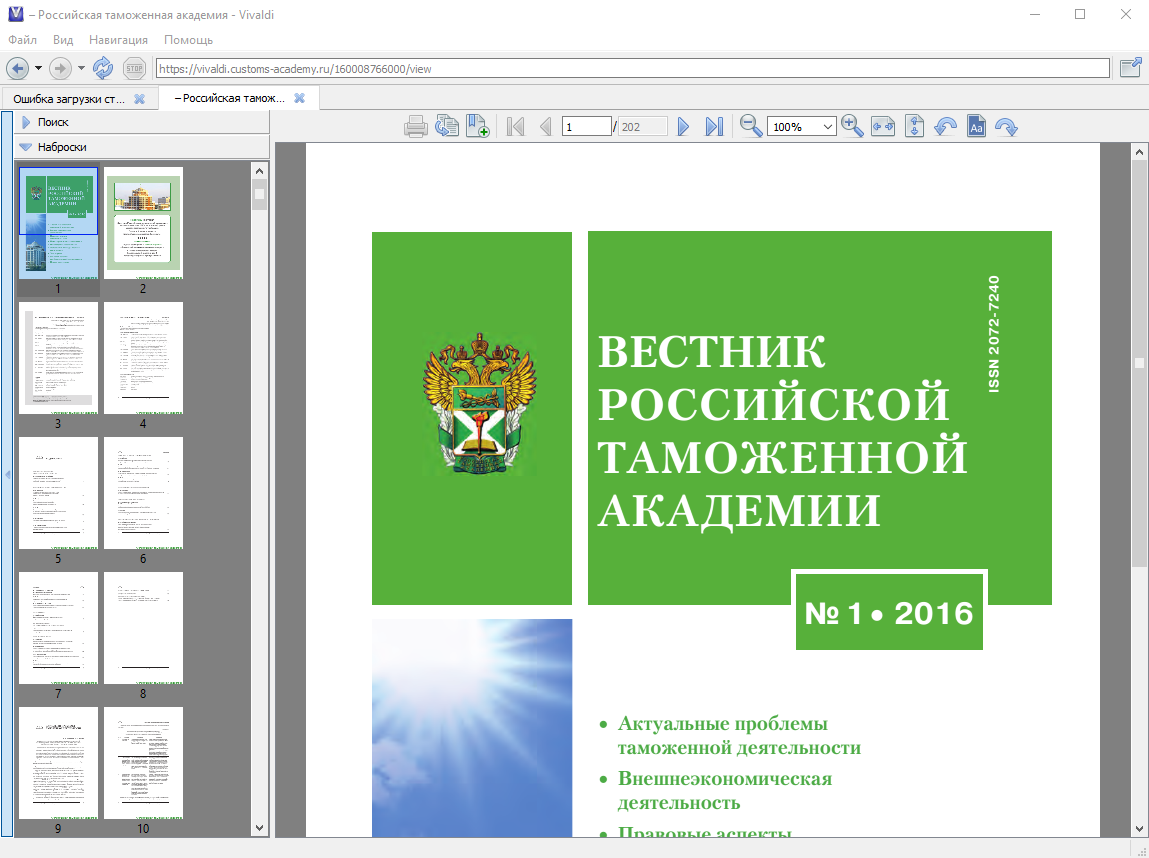The width and height of the screenshot is (1149, 858).
Task: Open page 9 thumbnail
Action: (x=59, y=763)
